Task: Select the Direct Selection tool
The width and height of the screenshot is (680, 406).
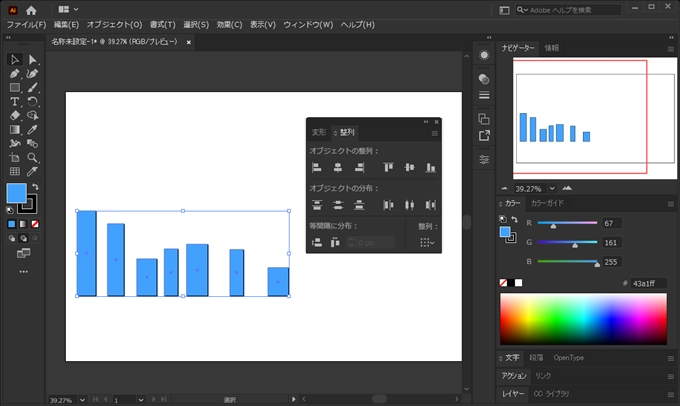Action: [33, 59]
